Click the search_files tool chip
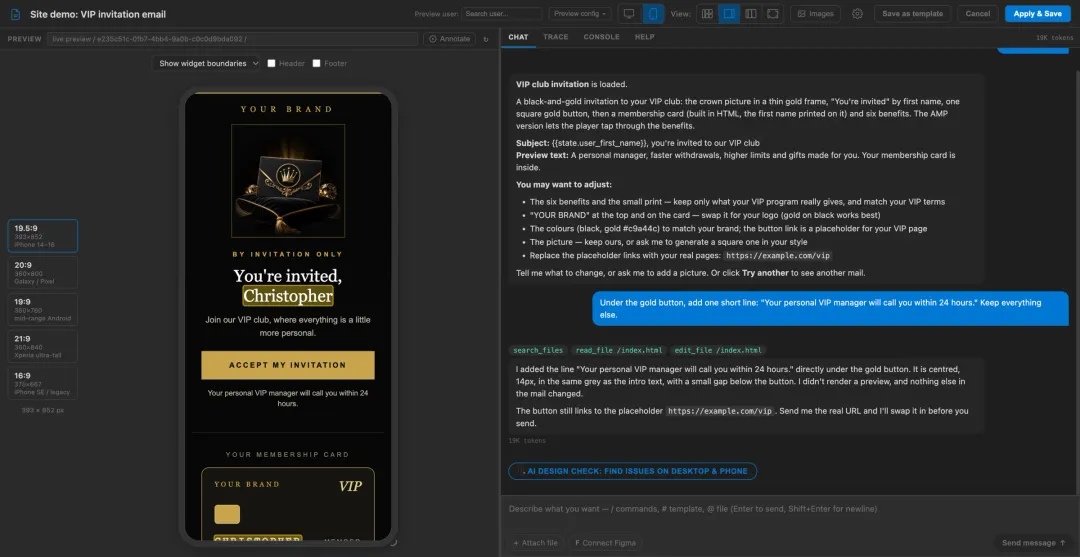This screenshot has width=1080, height=557. click(537, 350)
